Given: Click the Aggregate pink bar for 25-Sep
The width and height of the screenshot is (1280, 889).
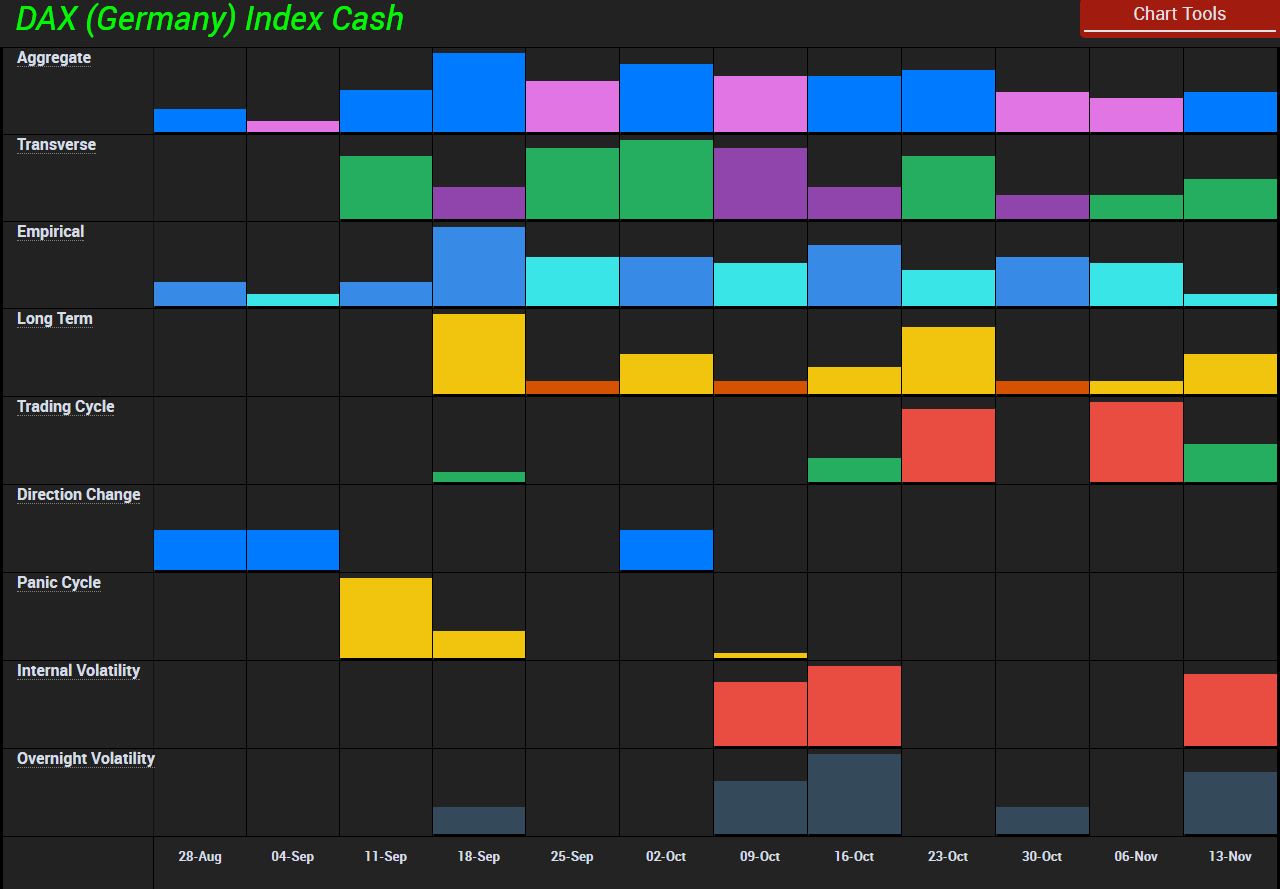Looking at the screenshot, I should [x=572, y=106].
